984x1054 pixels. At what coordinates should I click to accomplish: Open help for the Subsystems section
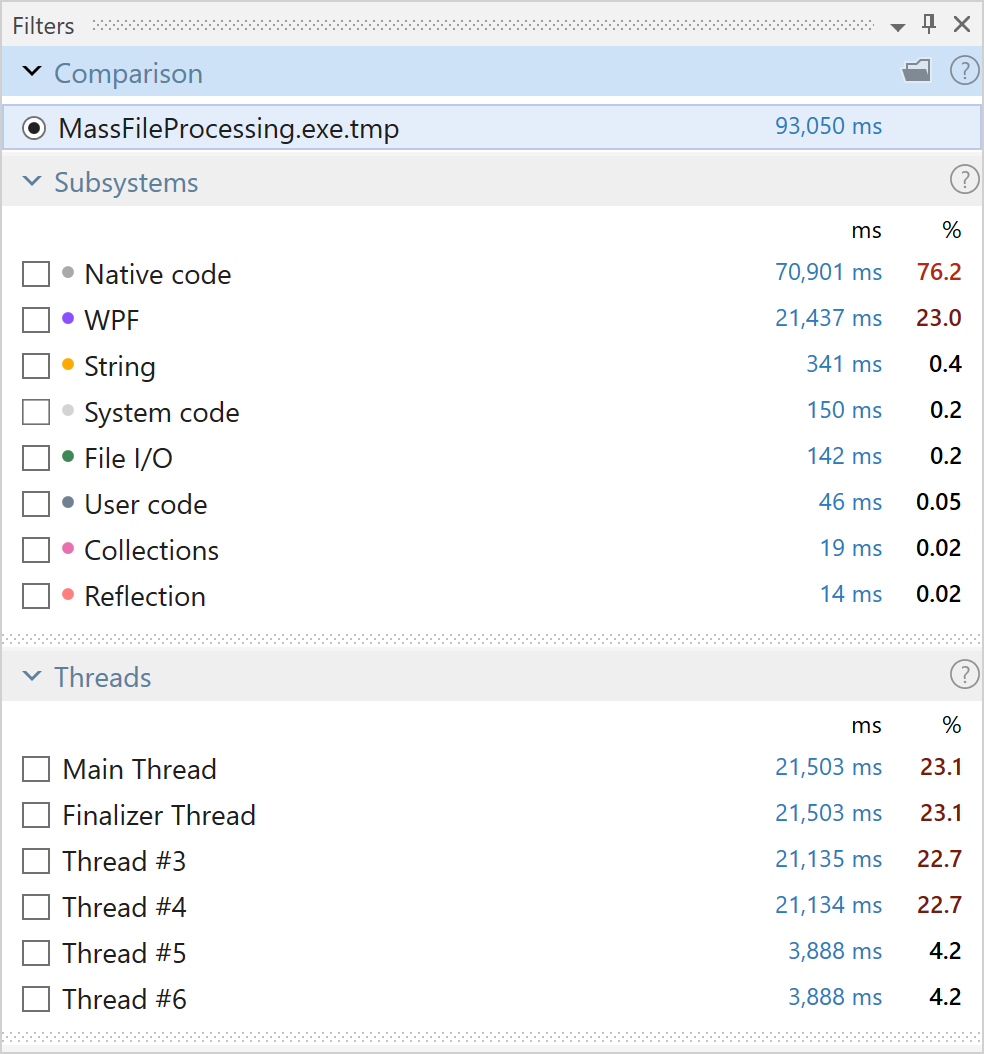tap(963, 180)
